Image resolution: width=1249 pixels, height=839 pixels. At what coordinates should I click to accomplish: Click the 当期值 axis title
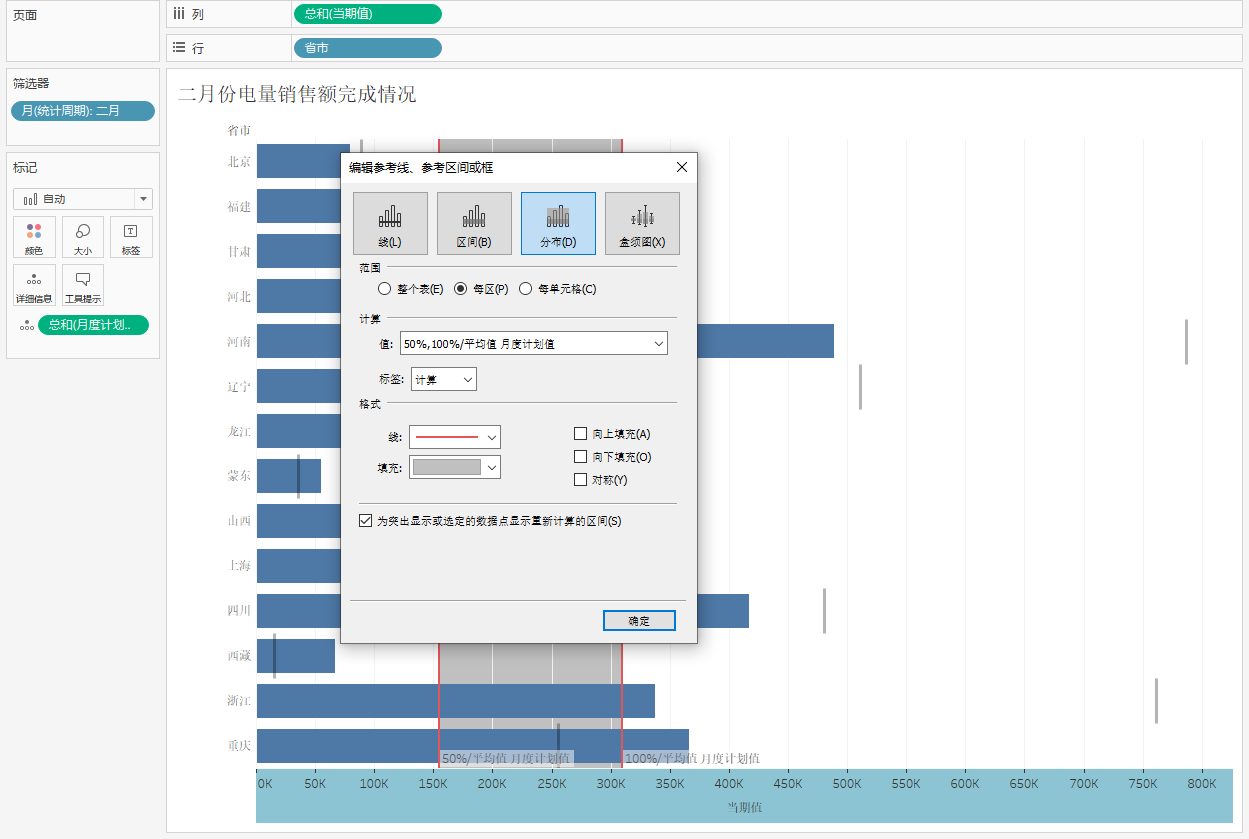tap(744, 806)
